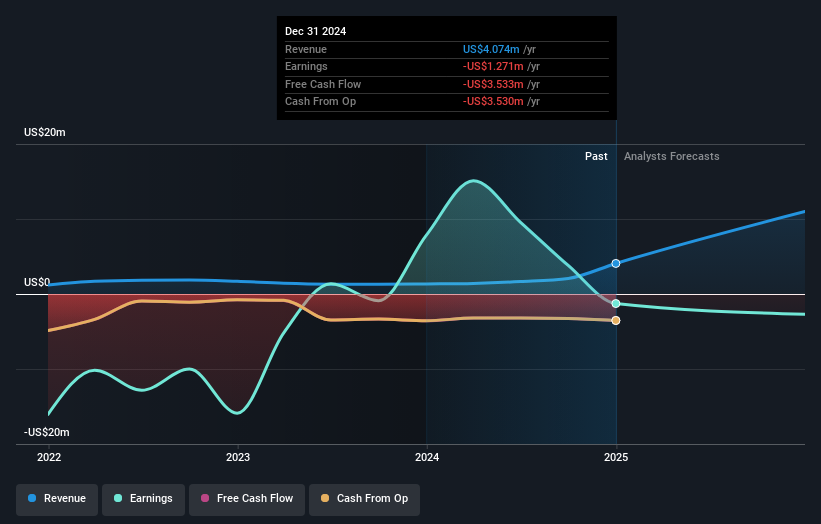Click the 2024 x-axis label
The width and height of the screenshot is (821, 524).
[x=427, y=458]
